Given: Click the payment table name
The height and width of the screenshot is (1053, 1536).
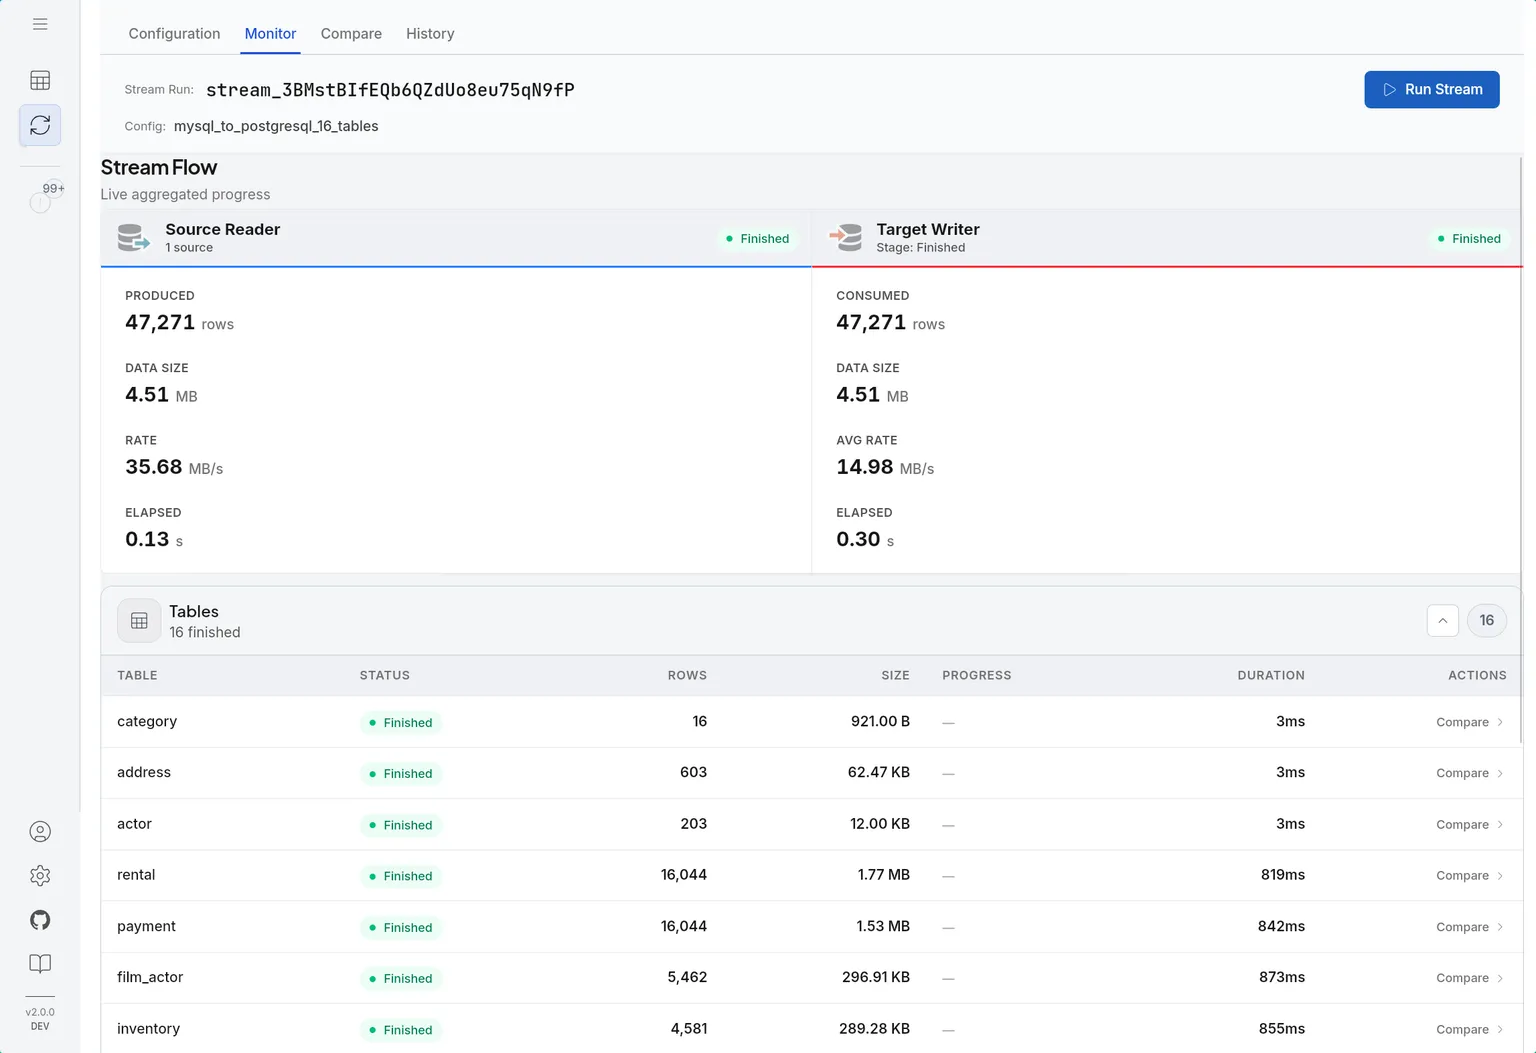Looking at the screenshot, I should click(146, 927).
